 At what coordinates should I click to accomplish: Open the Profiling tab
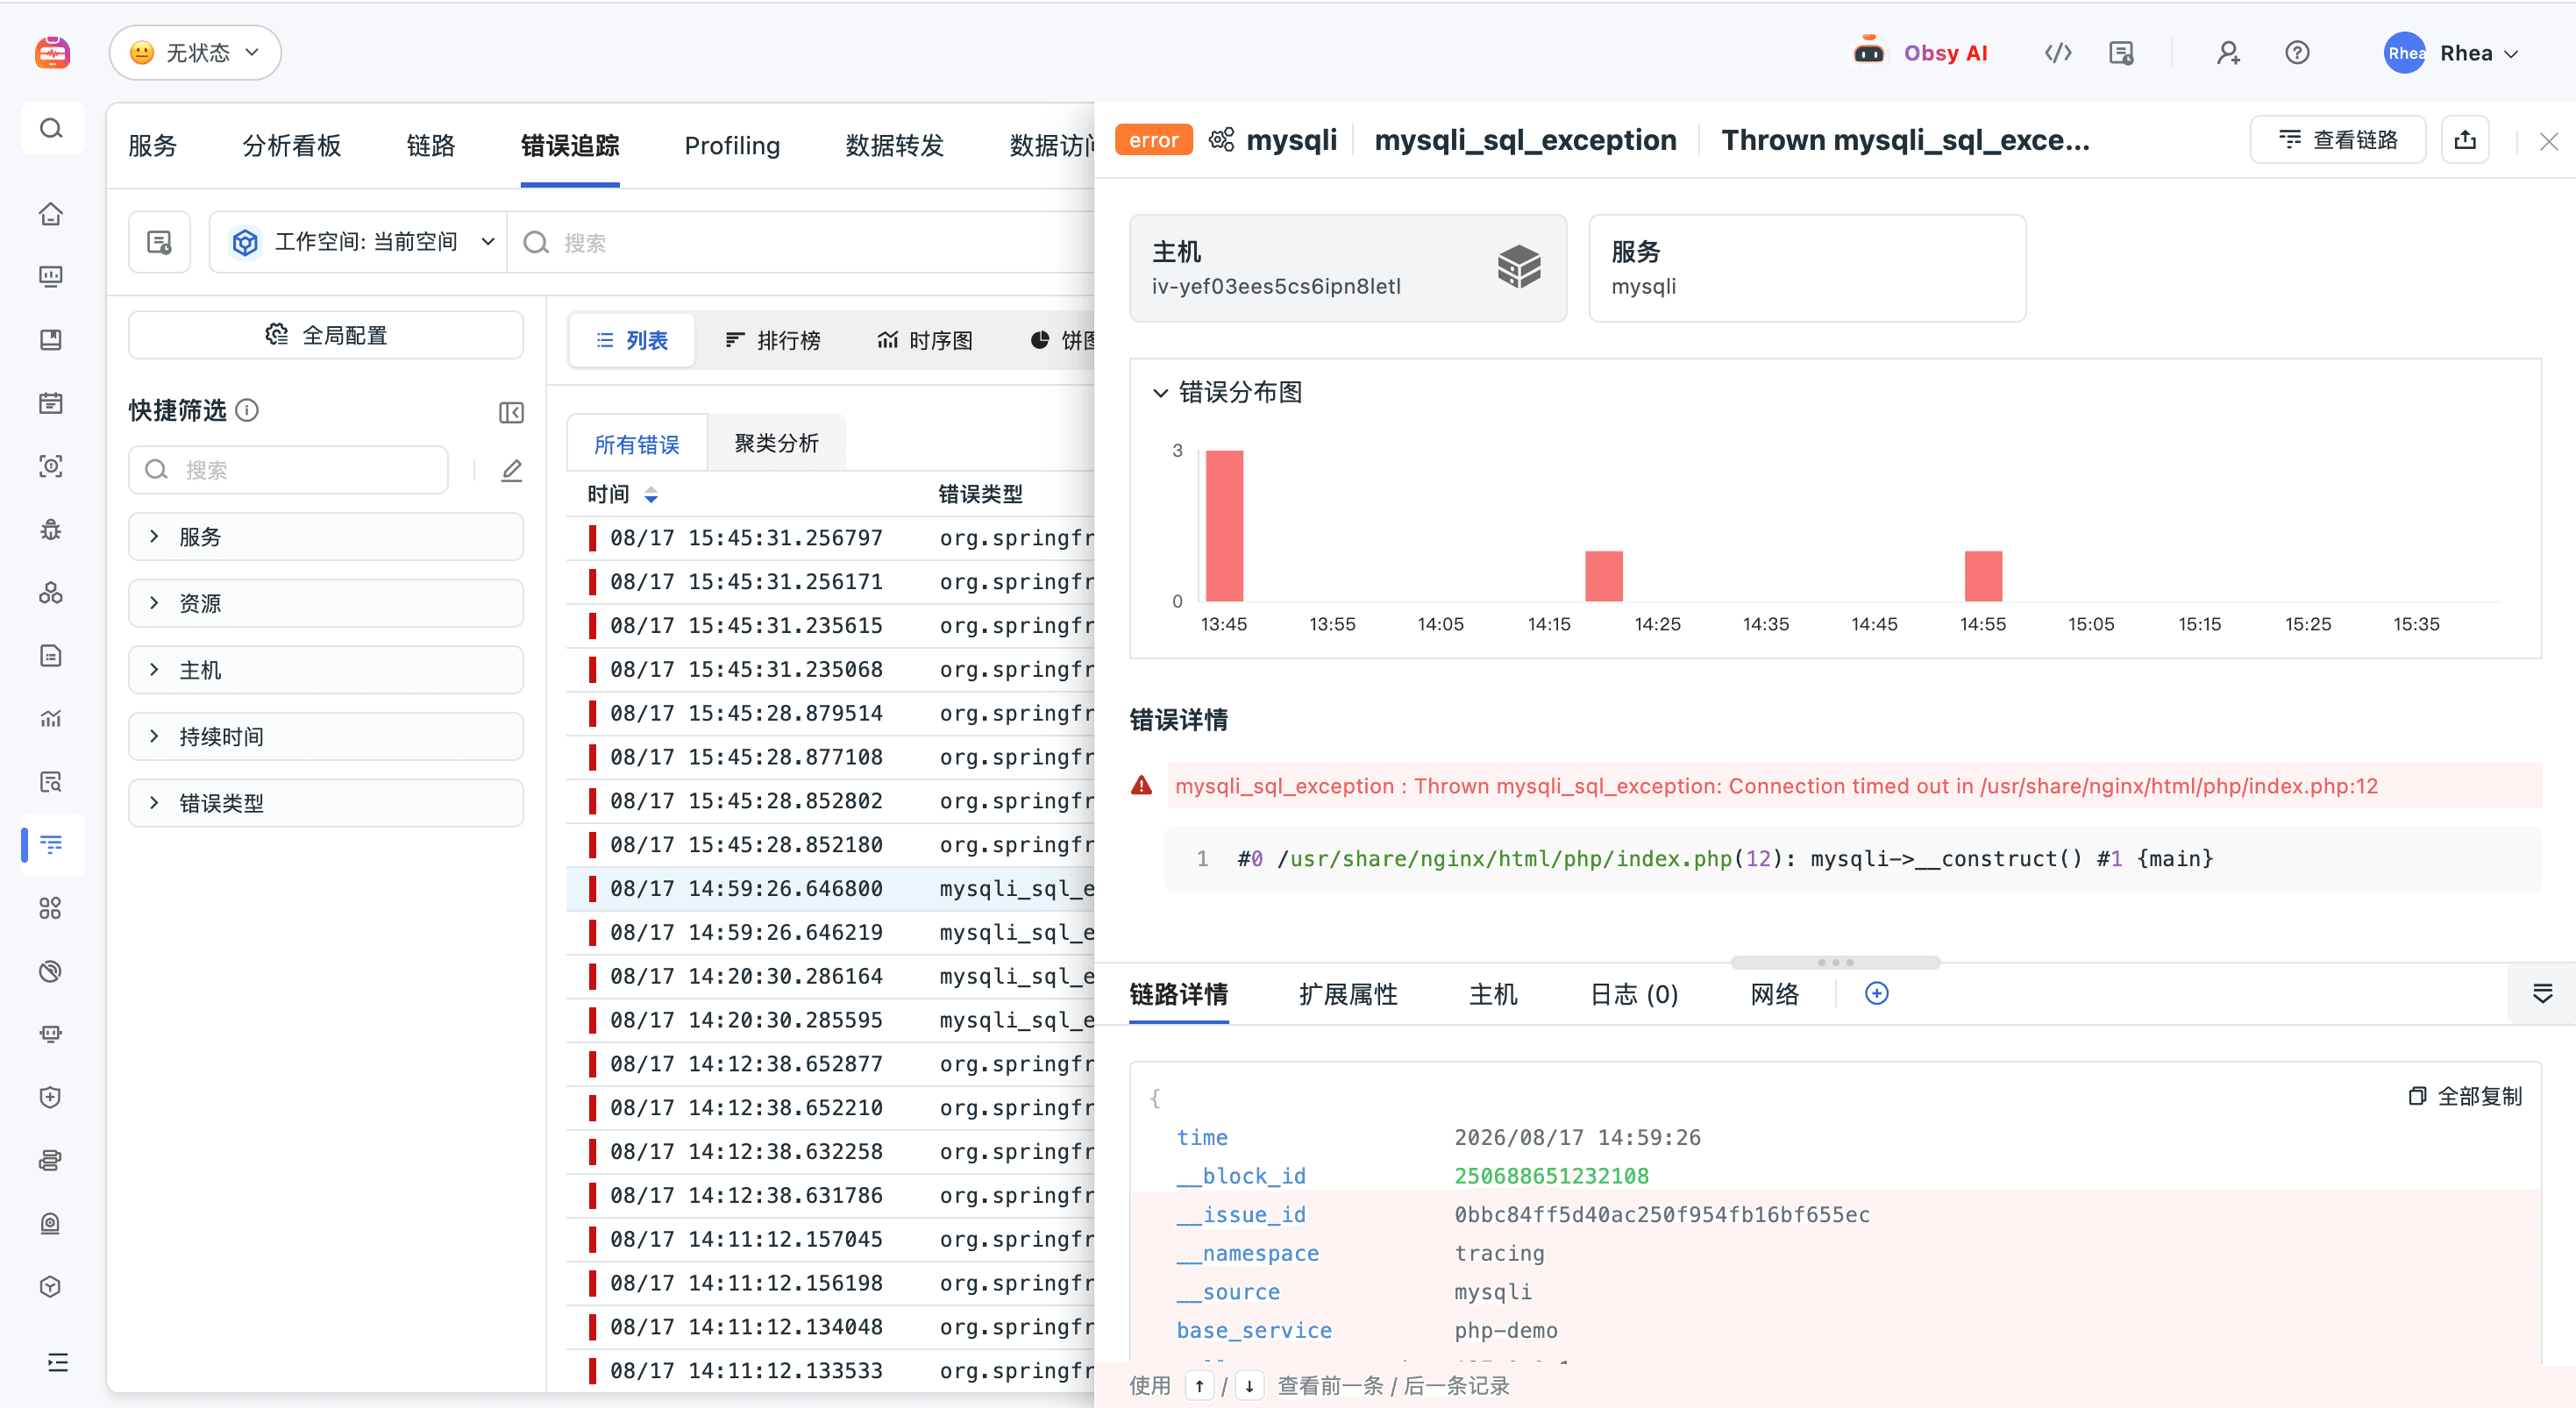(x=732, y=146)
